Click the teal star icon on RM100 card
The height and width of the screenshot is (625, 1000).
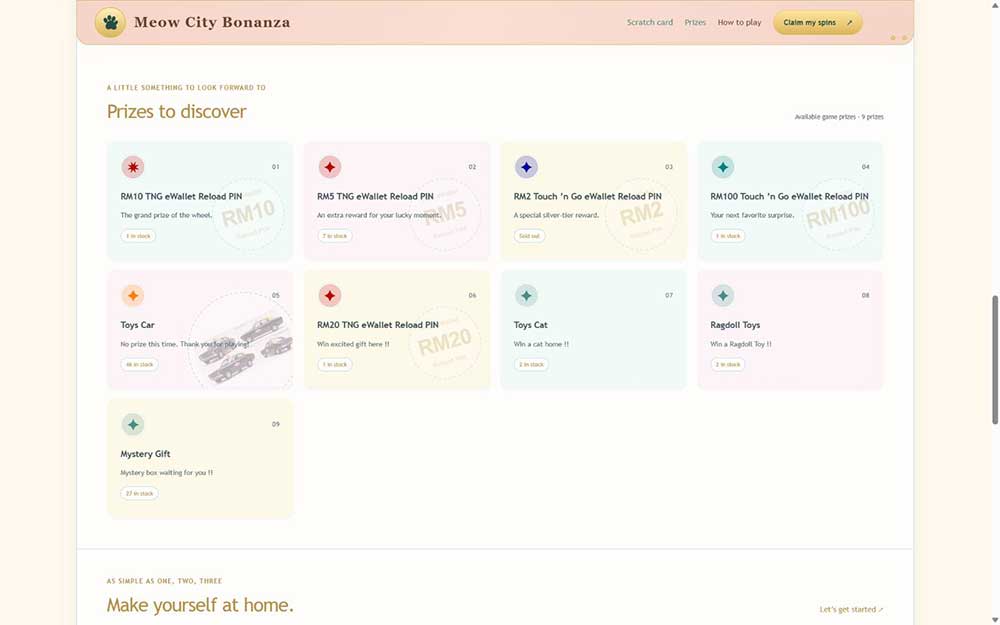pos(723,167)
